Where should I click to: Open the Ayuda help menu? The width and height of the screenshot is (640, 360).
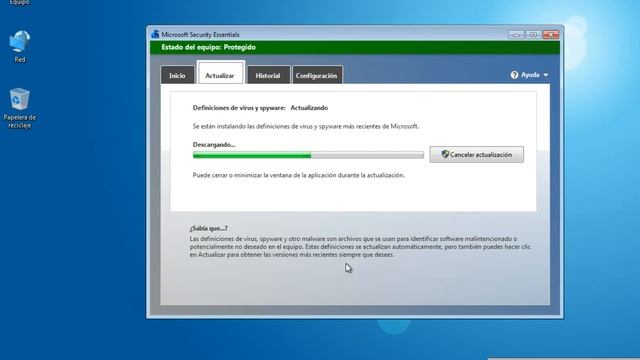(529, 75)
